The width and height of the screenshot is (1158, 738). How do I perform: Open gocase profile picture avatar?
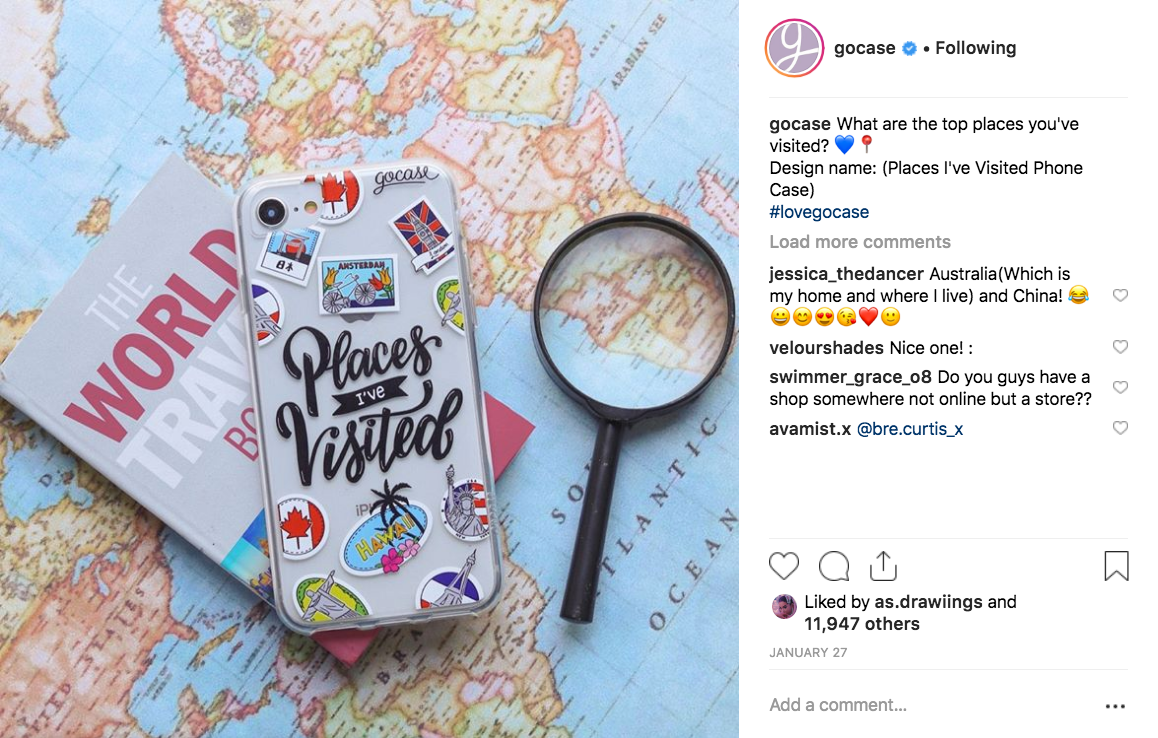794,48
